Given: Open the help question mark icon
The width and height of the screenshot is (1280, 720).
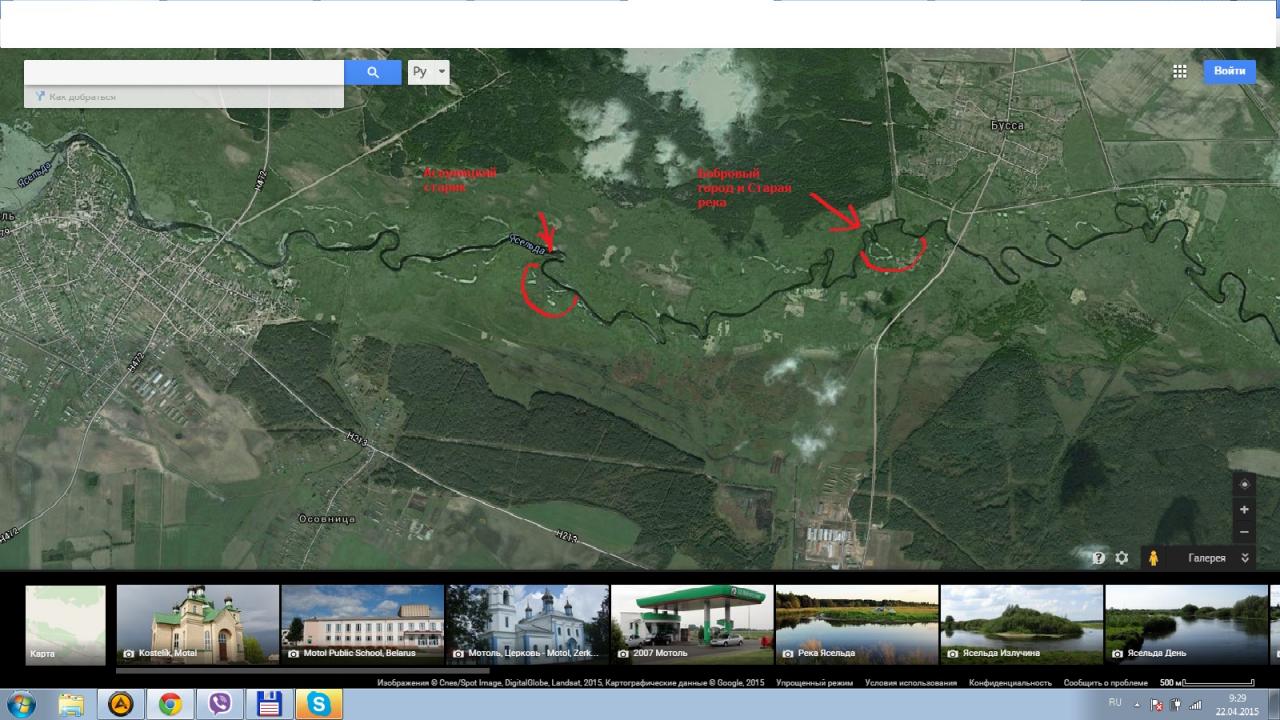Looking at the screenshot, I should (x=1098, y=558).
